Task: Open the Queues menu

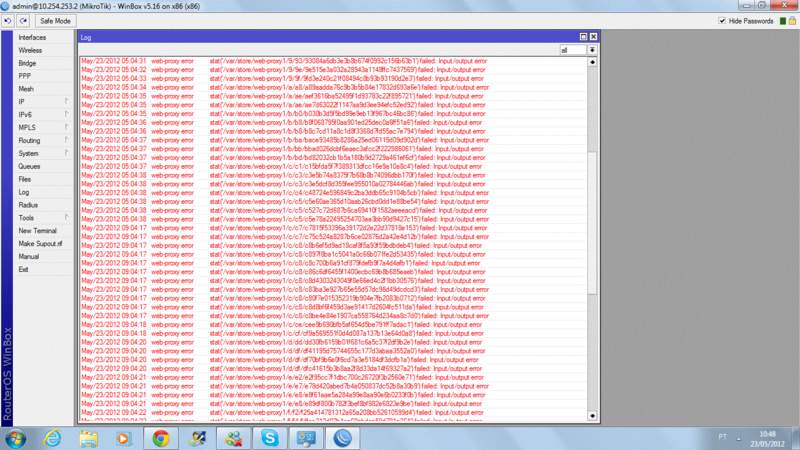Action: coord(43,166)
